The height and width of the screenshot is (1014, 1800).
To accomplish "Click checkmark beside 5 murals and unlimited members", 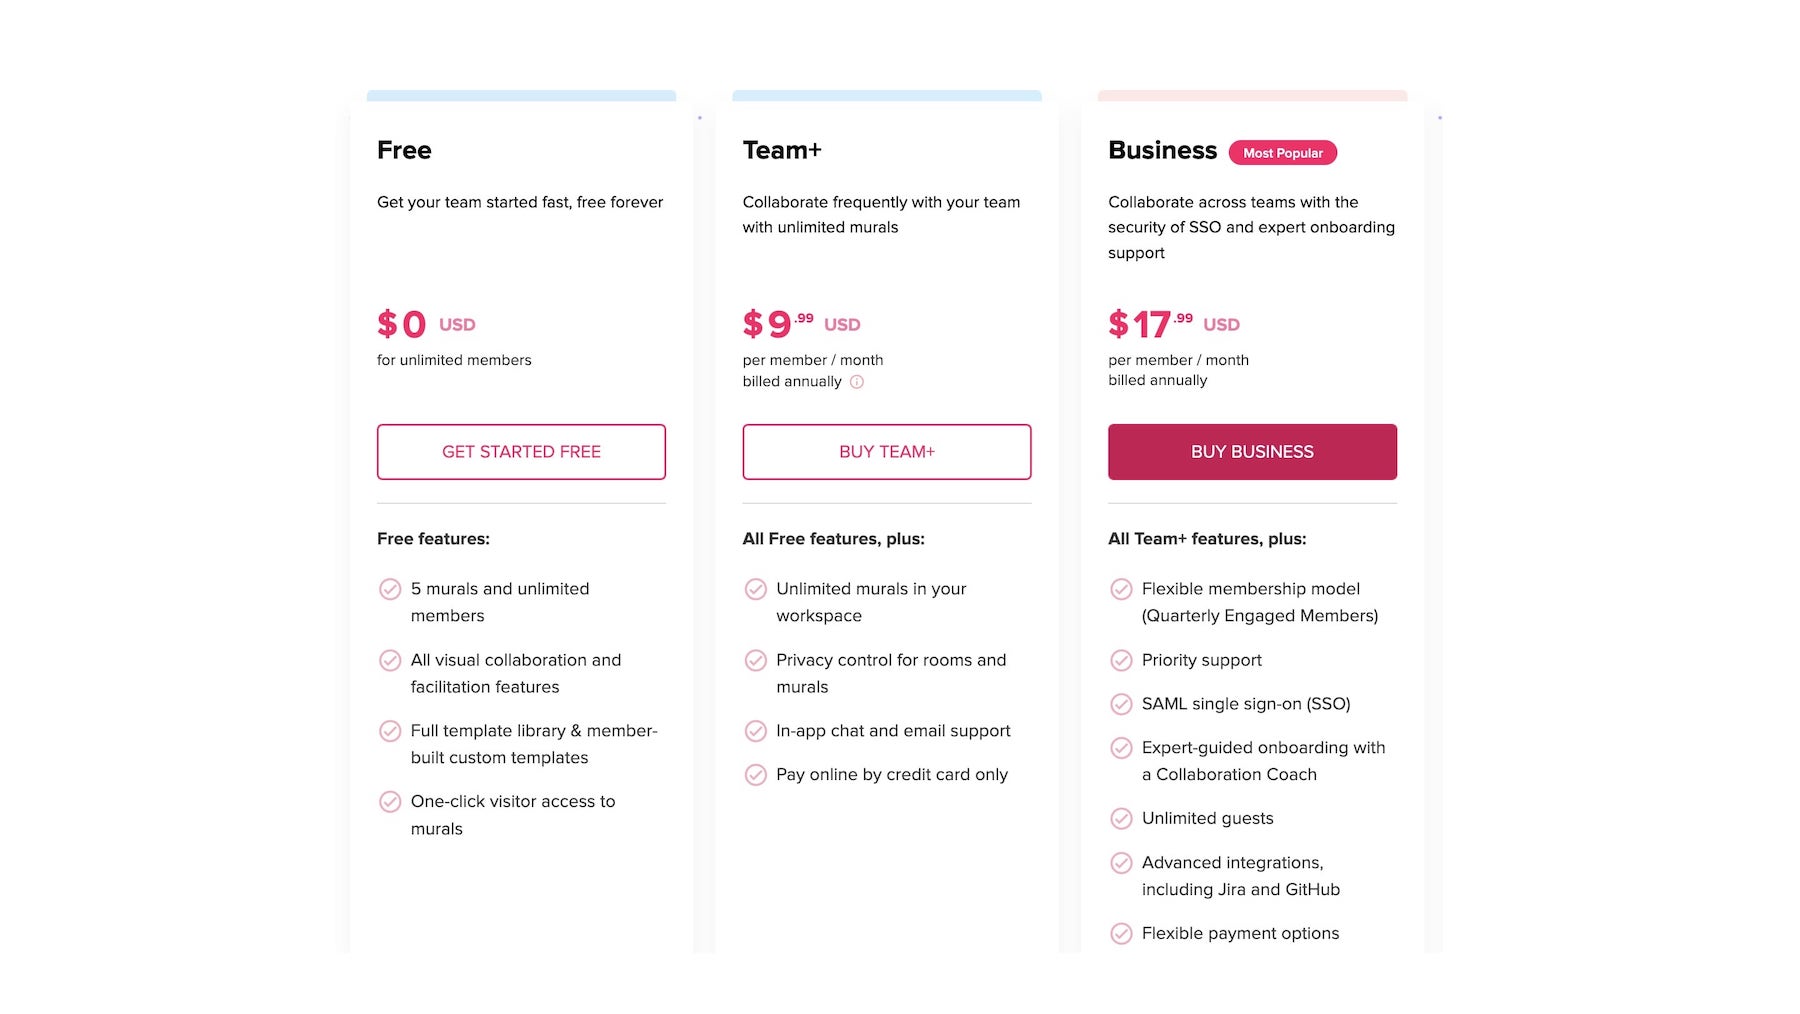I will point(390,589).
